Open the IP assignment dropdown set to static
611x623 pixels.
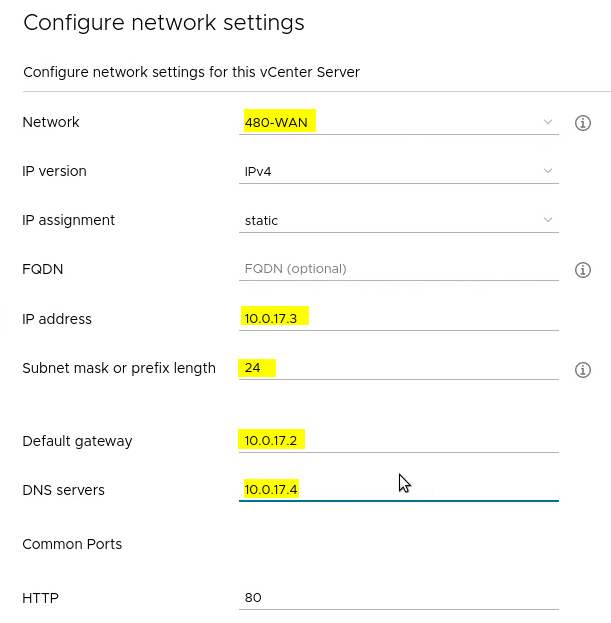(398, 220)
